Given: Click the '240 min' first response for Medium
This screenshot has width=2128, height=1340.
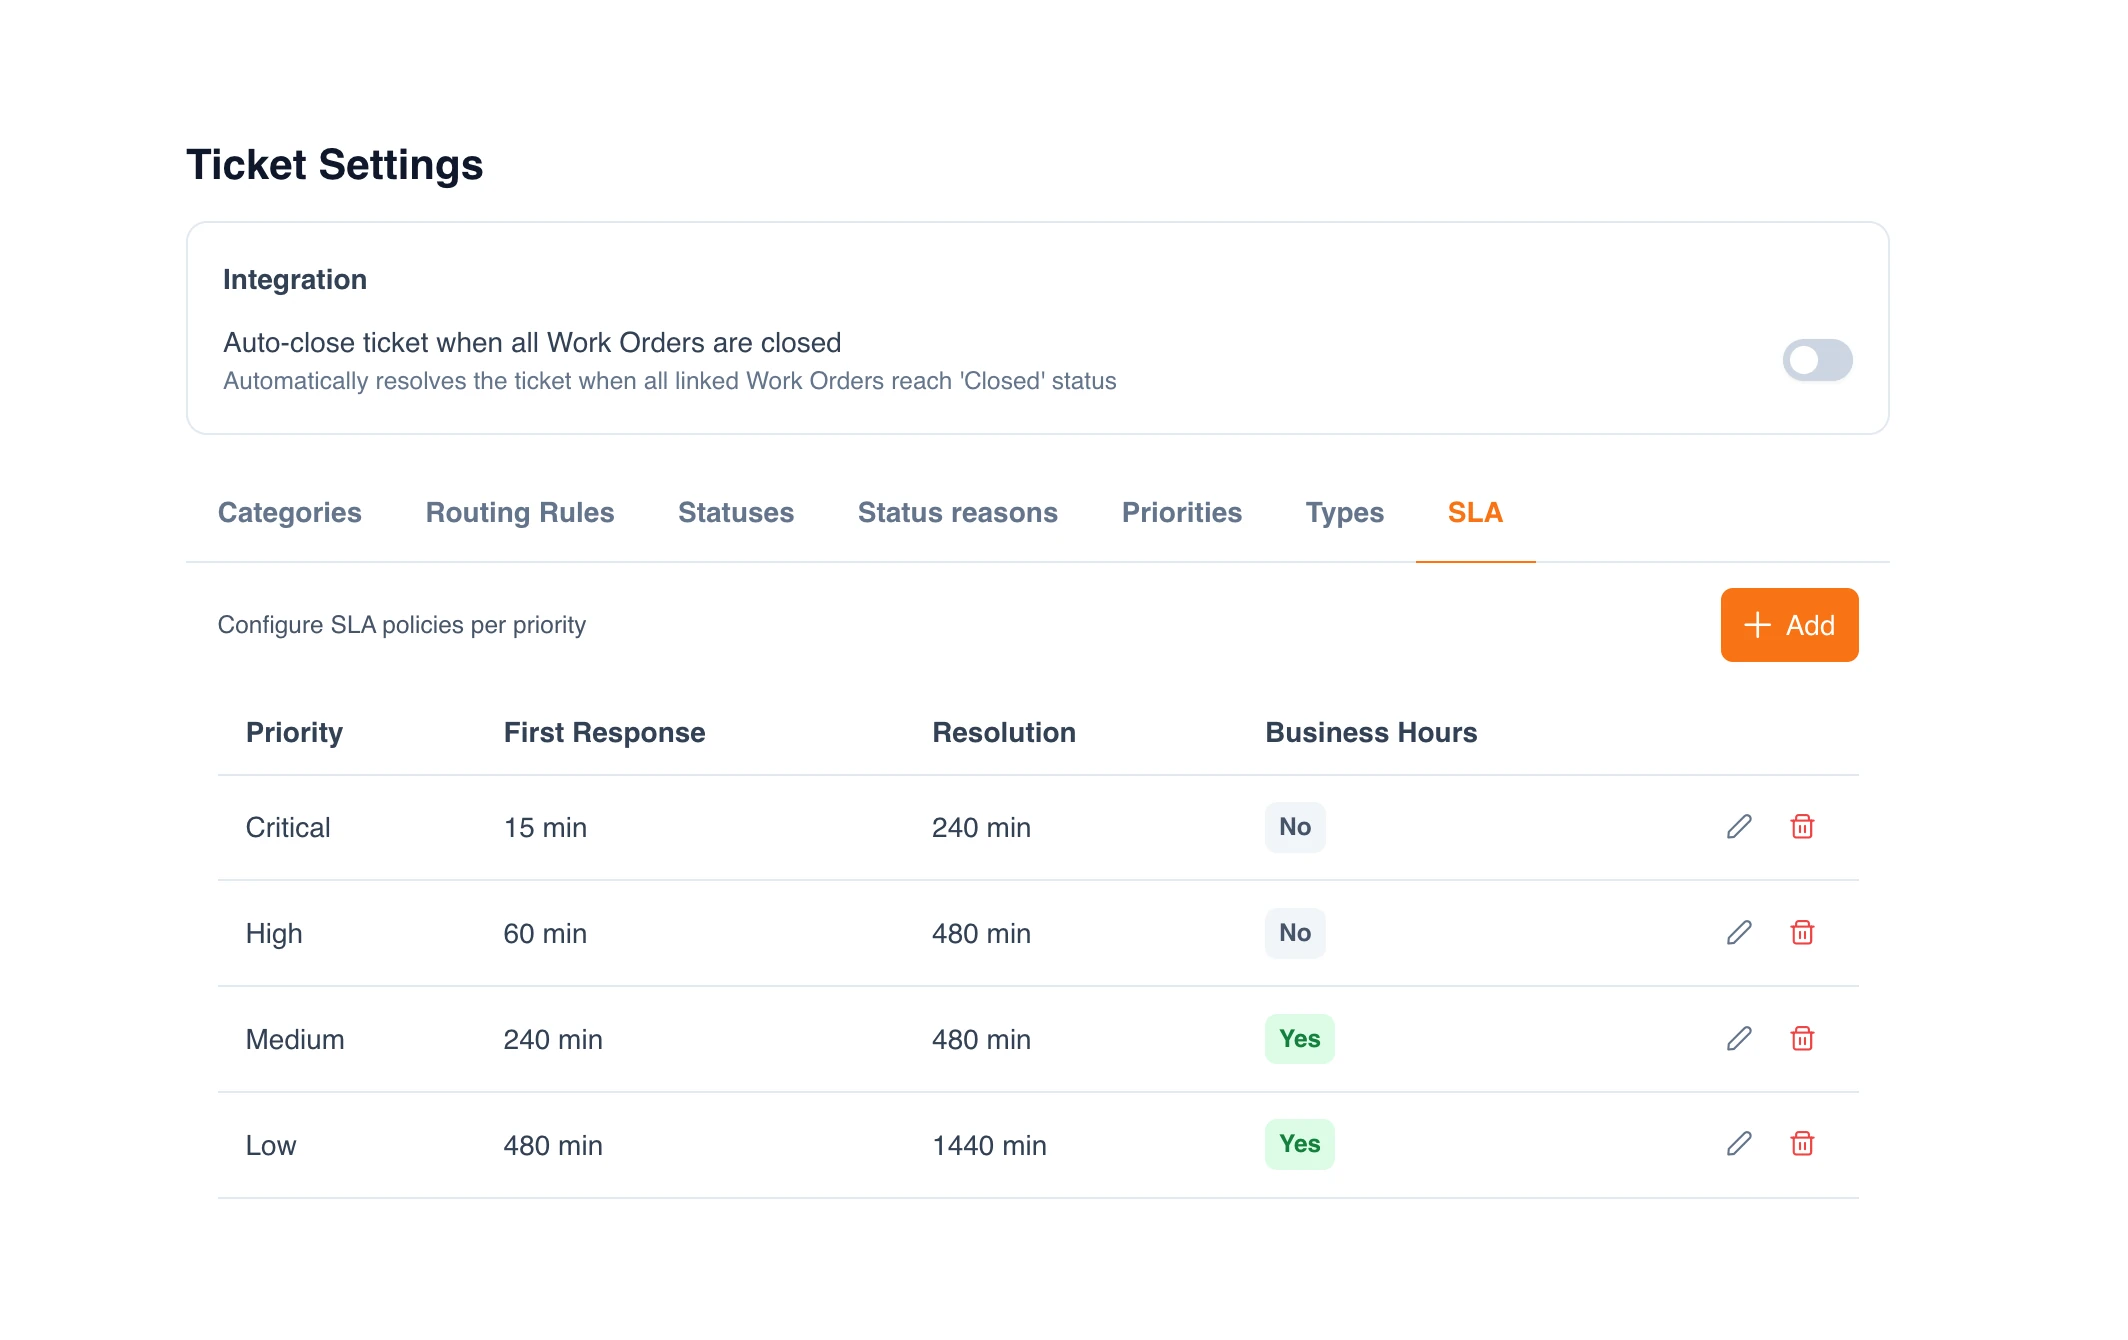Looking at the screenshot, I should tap(553, 1040).
